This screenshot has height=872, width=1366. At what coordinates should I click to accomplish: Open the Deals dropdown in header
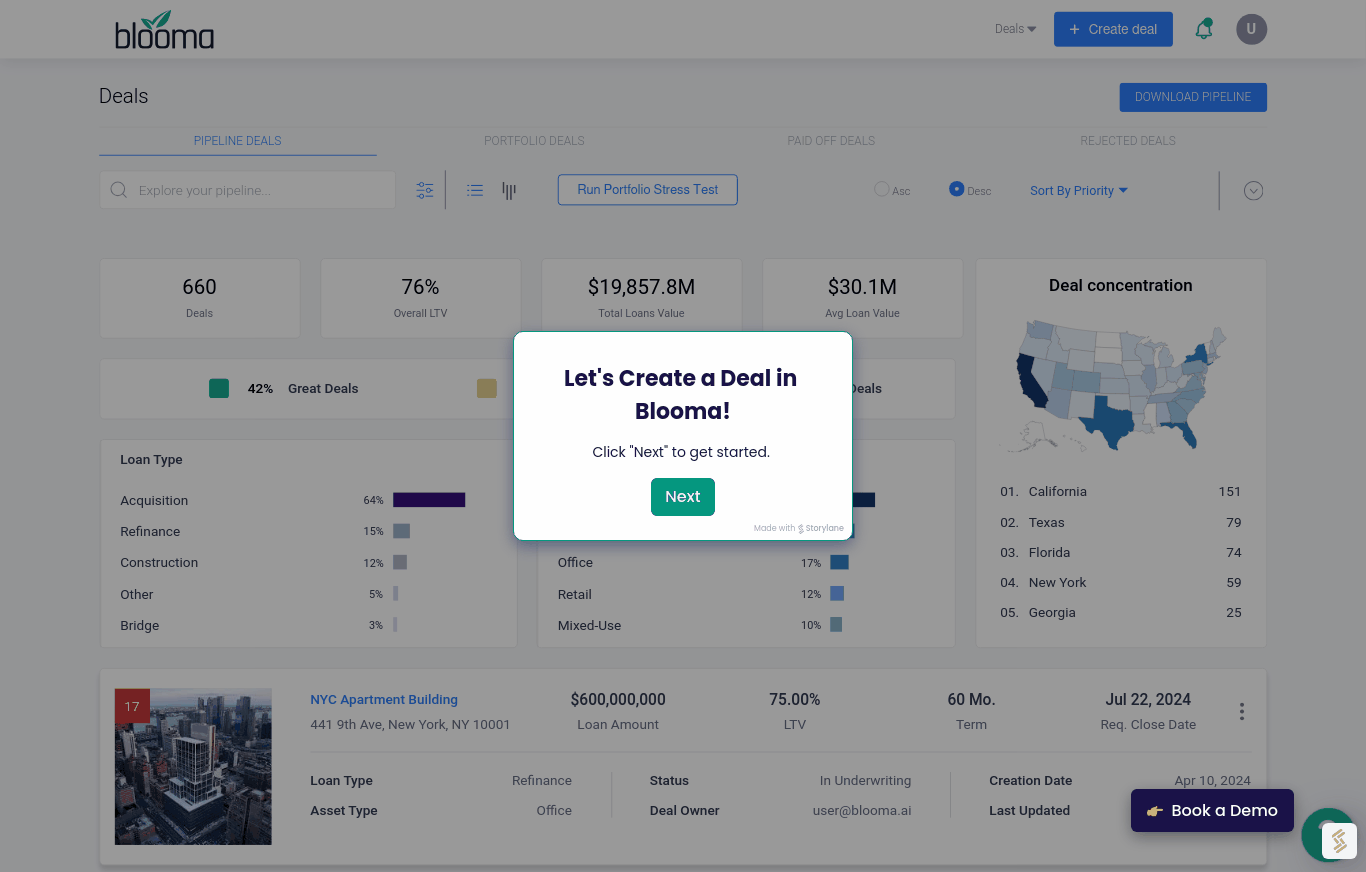click(x=1015, y=29)
